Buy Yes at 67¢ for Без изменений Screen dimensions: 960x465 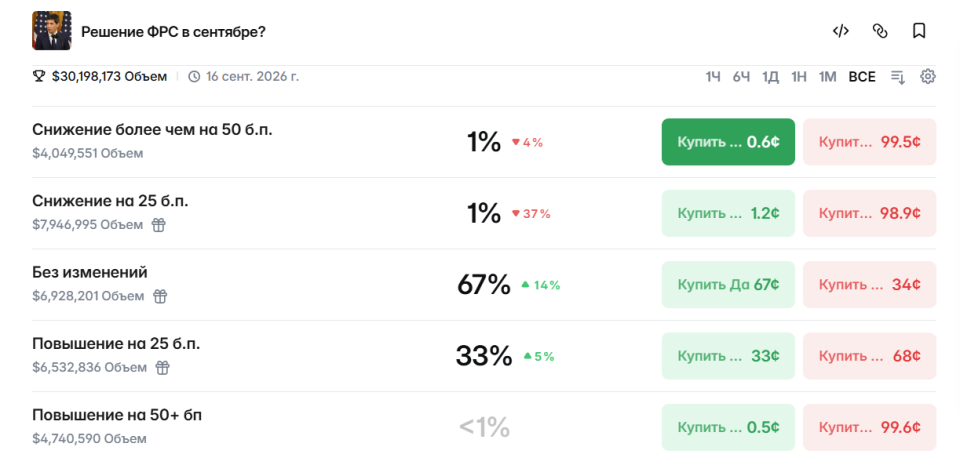tap(728, 285)
